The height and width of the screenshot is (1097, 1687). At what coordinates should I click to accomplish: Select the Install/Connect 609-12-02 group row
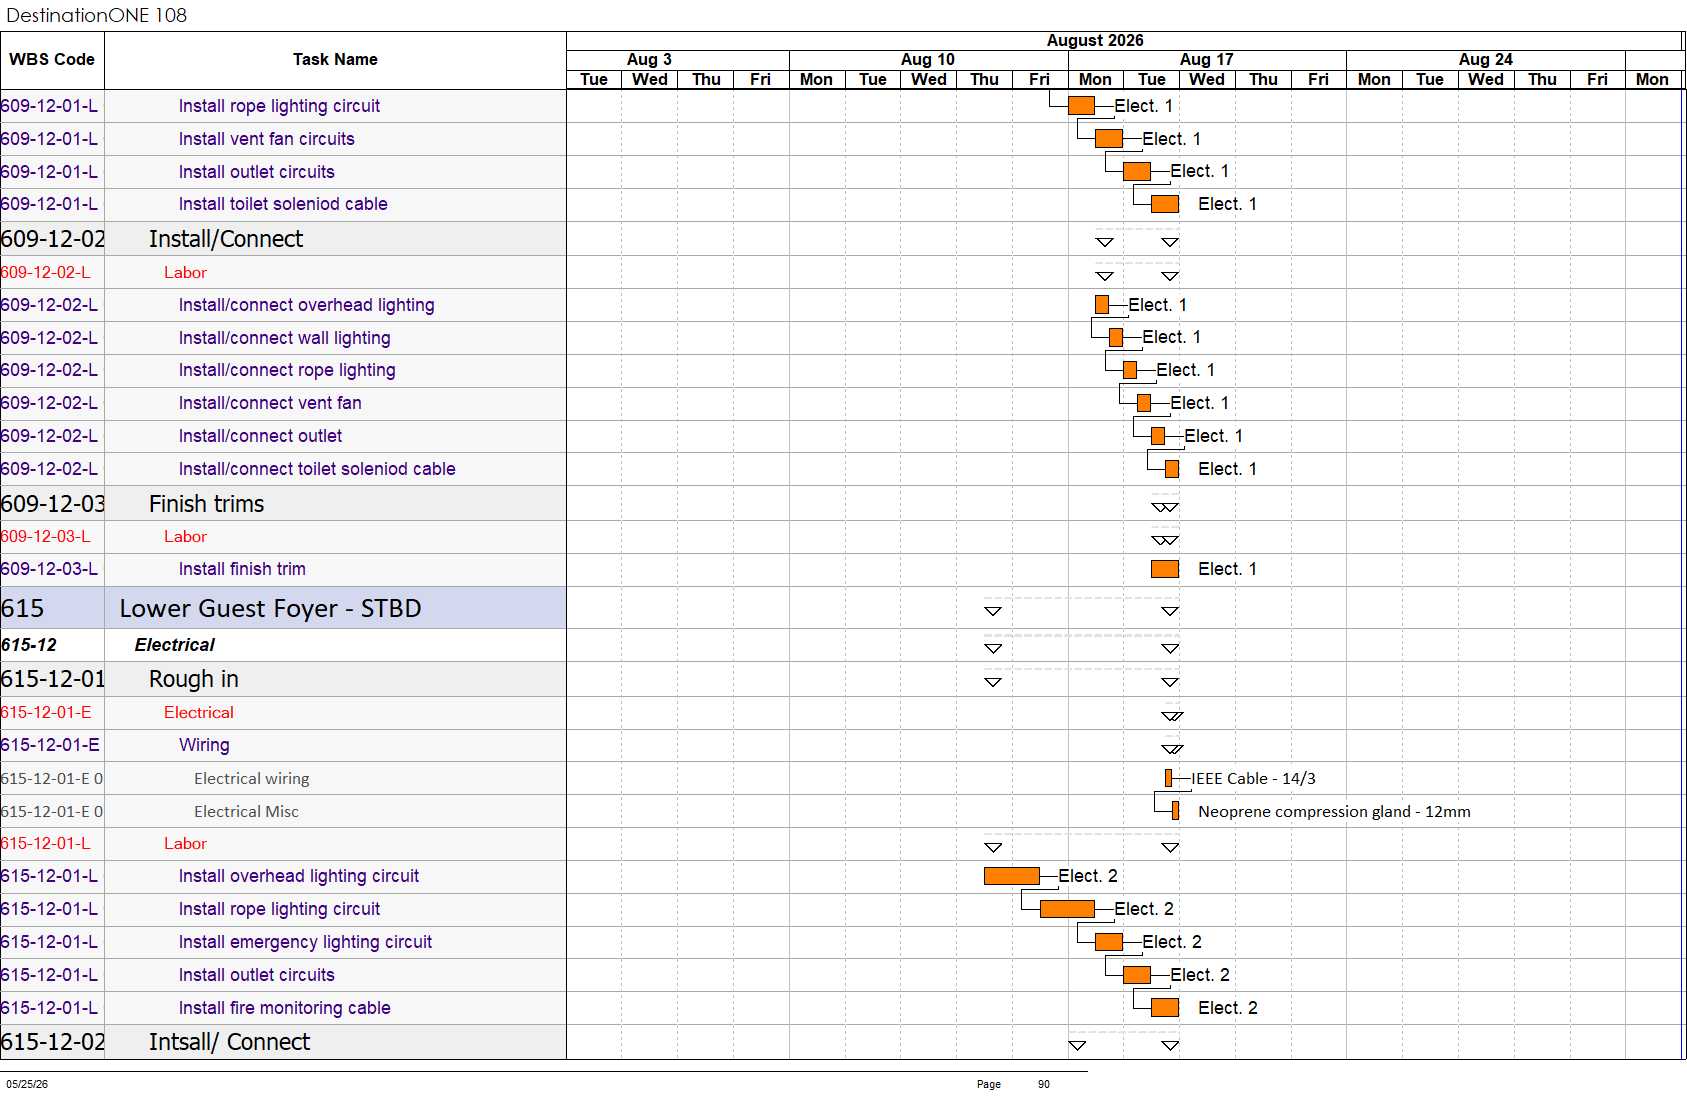(283, 239)
